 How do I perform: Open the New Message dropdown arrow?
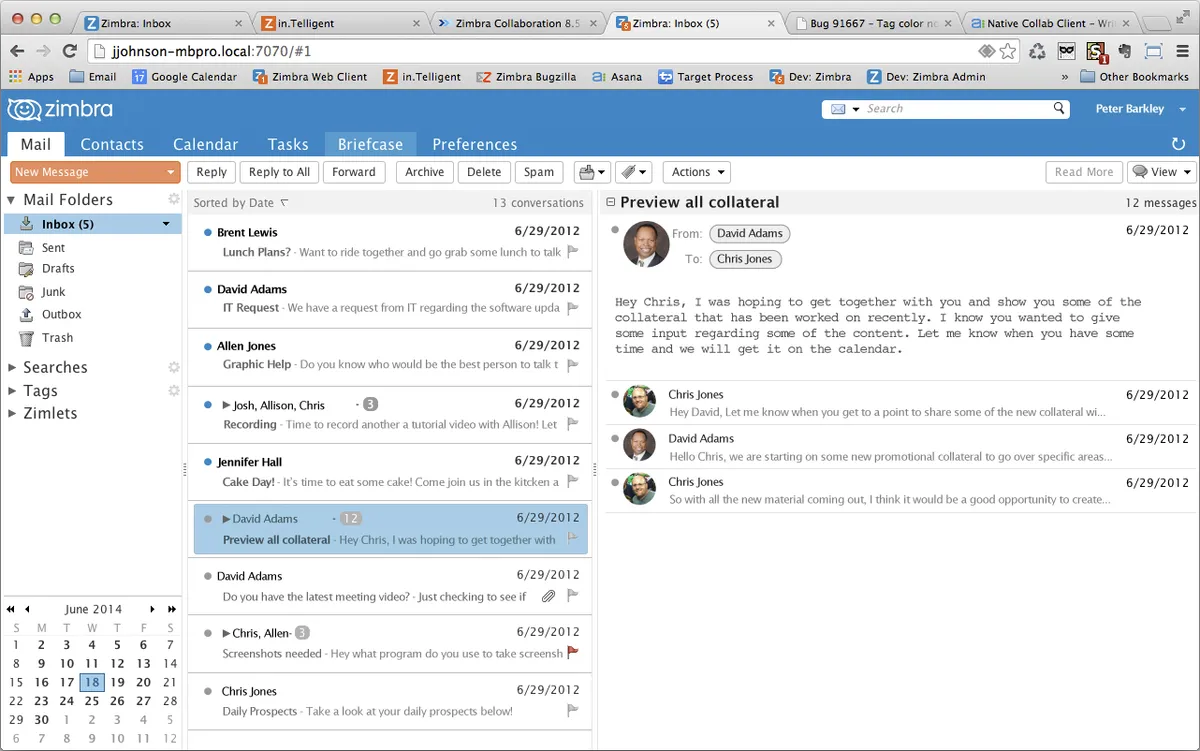[x=171, y=172]
